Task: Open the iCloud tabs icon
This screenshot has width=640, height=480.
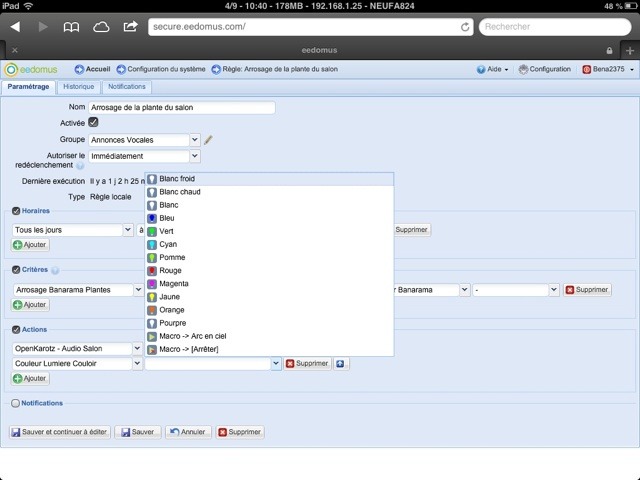Action: tap(101, 27)
